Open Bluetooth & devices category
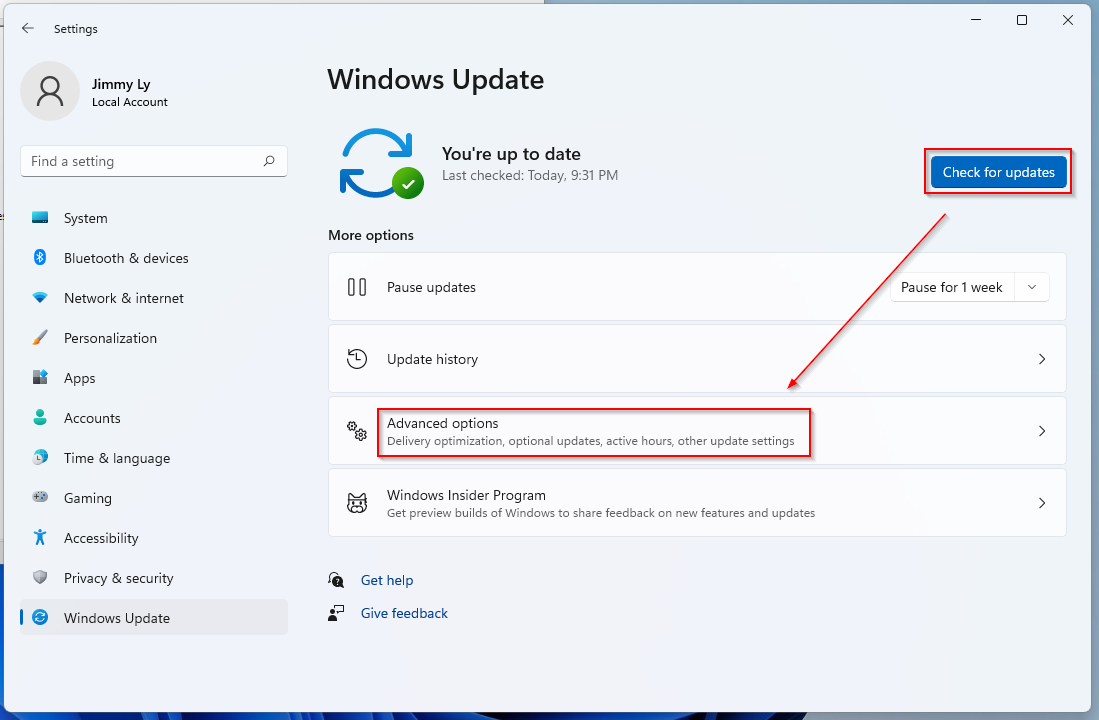The width and height of the screenshot is (1099, 720). click(153, 257)
